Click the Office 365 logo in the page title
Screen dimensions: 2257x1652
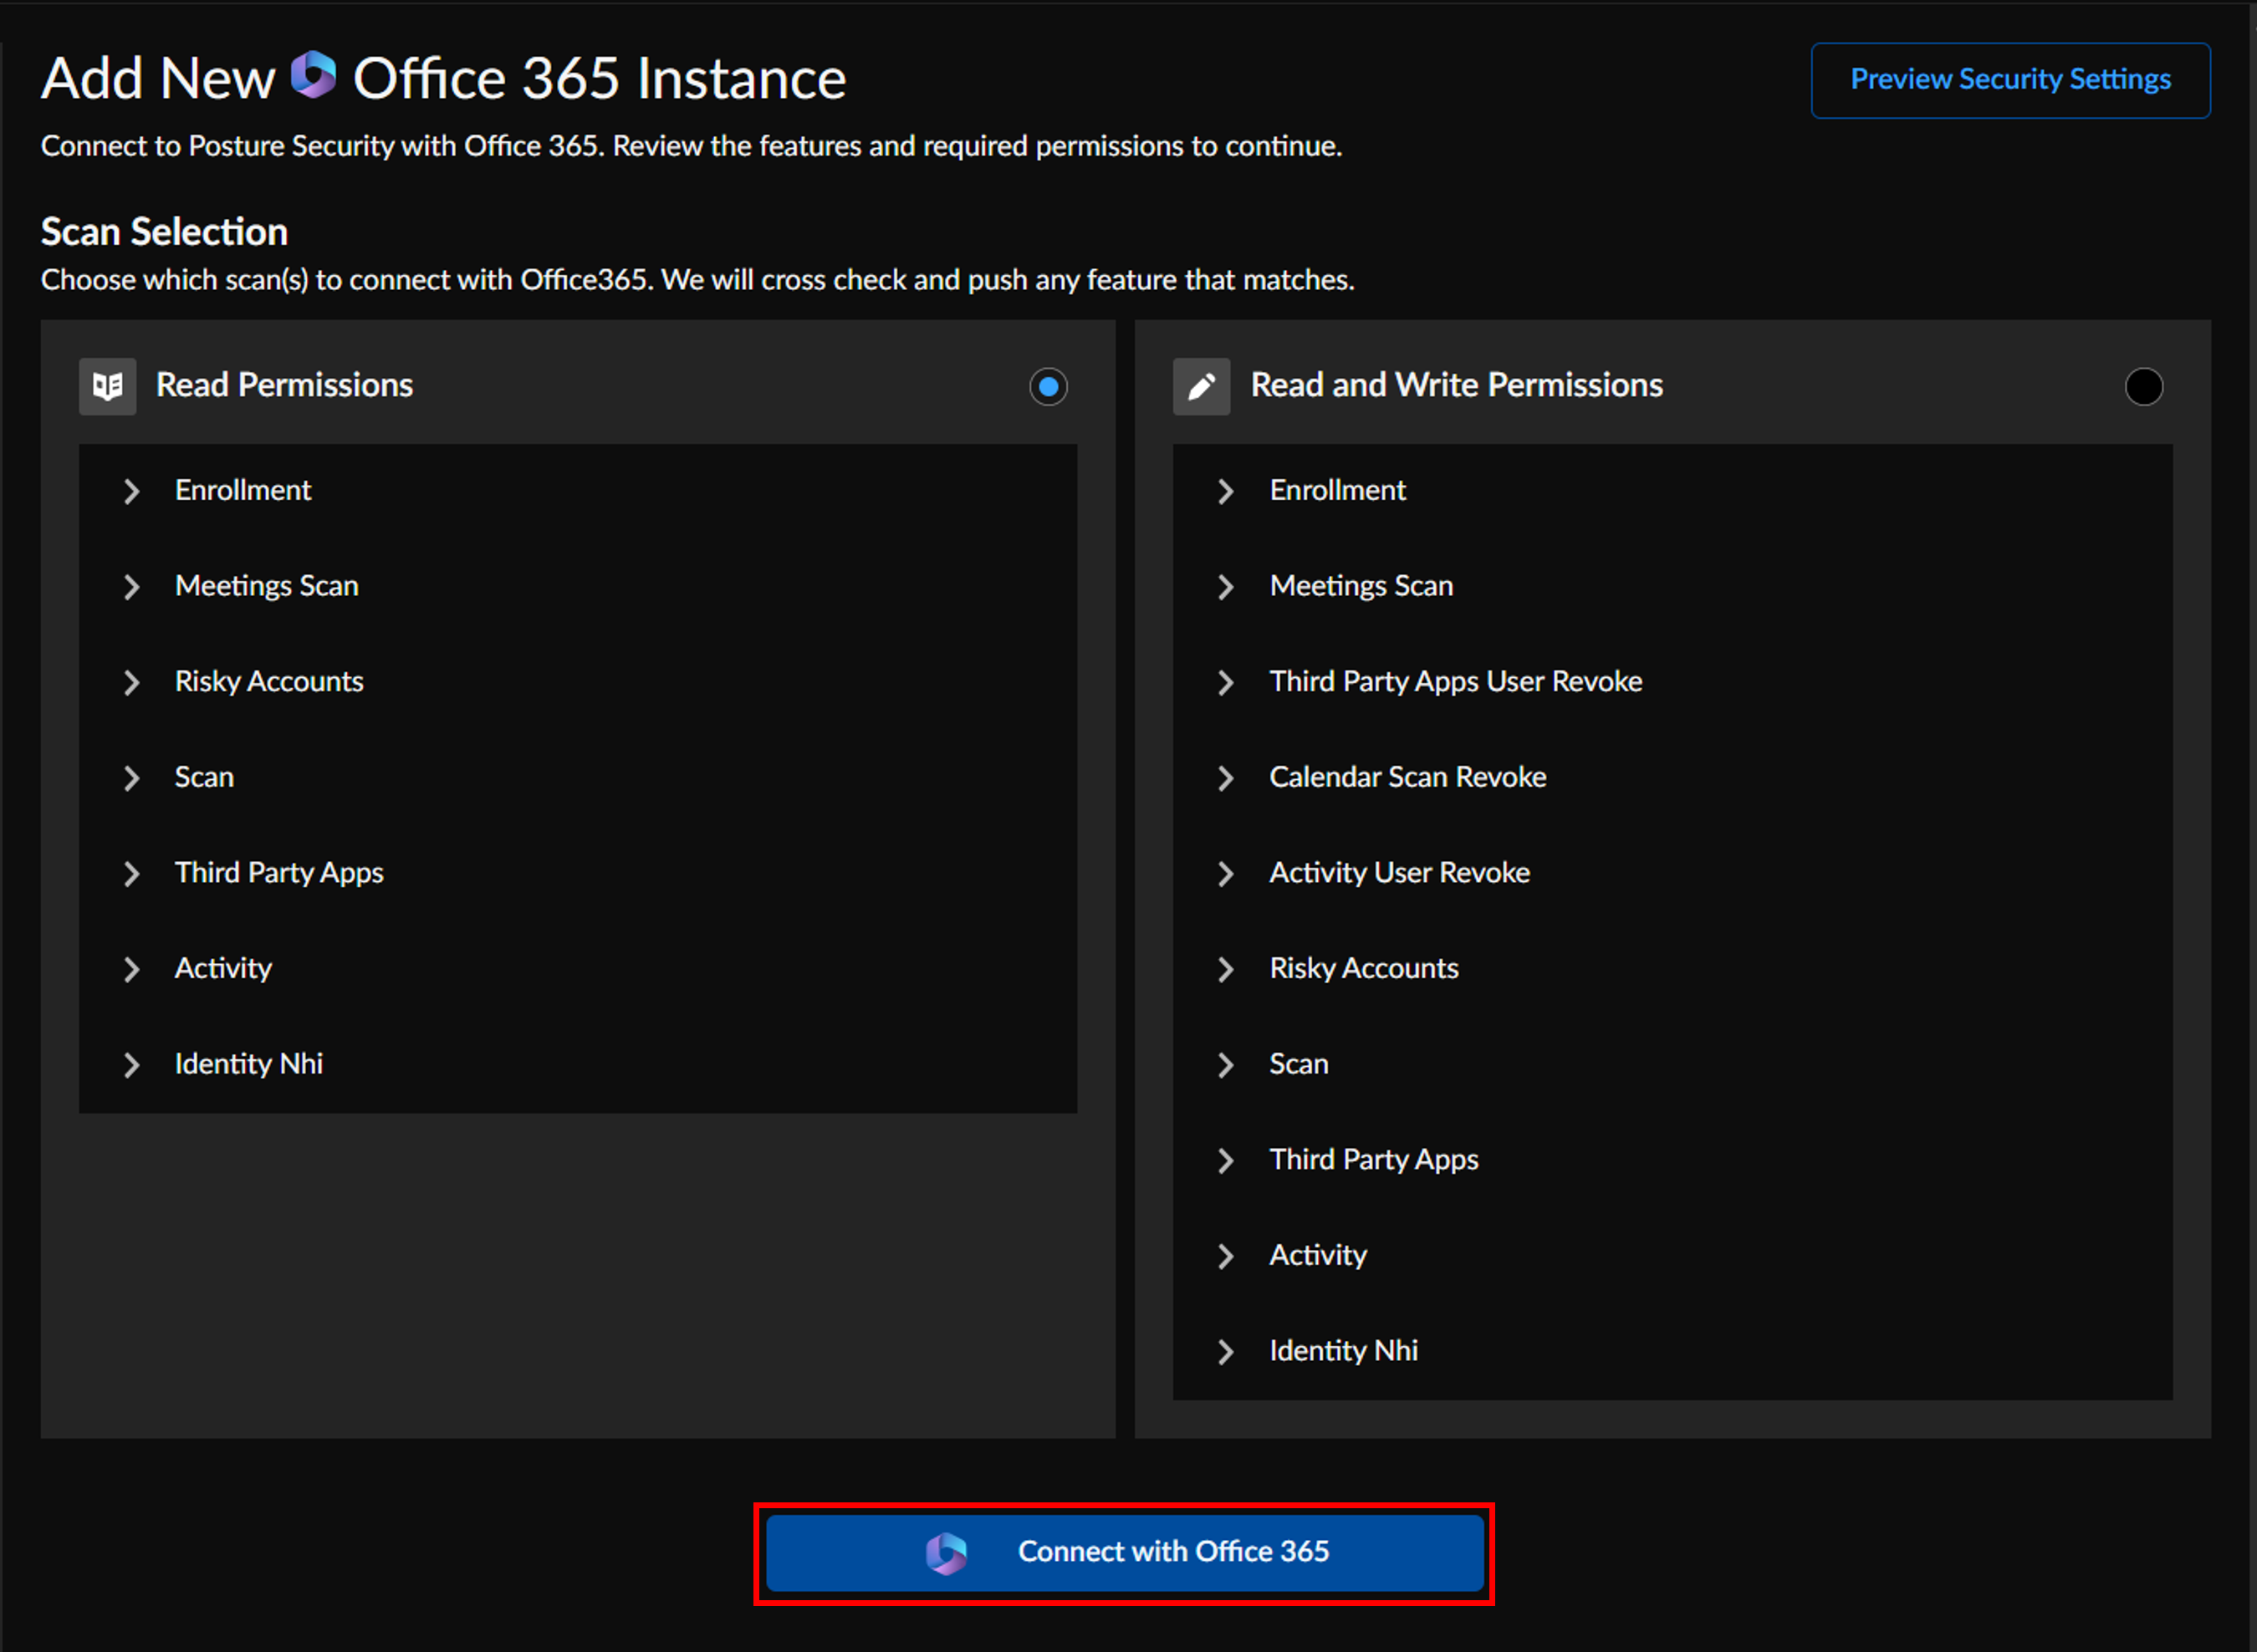click(x=314, y=75)
